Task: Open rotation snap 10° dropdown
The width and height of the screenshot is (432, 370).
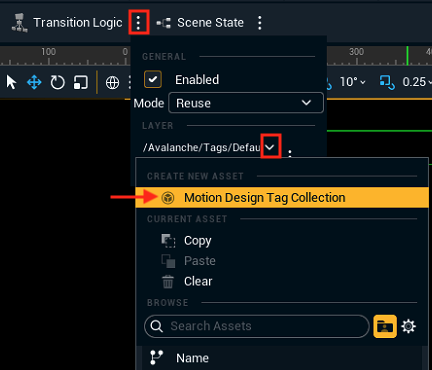Action: point(353,82)
